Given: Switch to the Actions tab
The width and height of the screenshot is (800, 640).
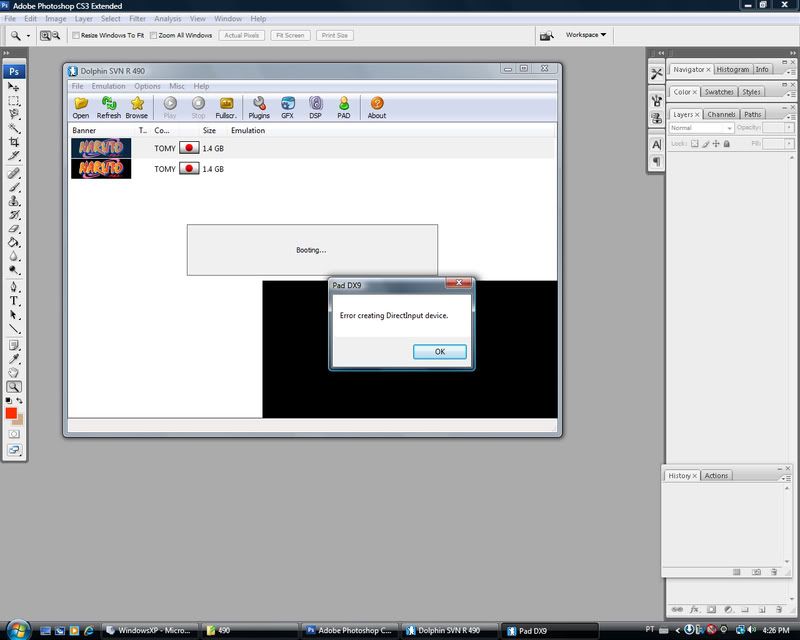Looking at the screenshot, I should (x=716, y=476).
